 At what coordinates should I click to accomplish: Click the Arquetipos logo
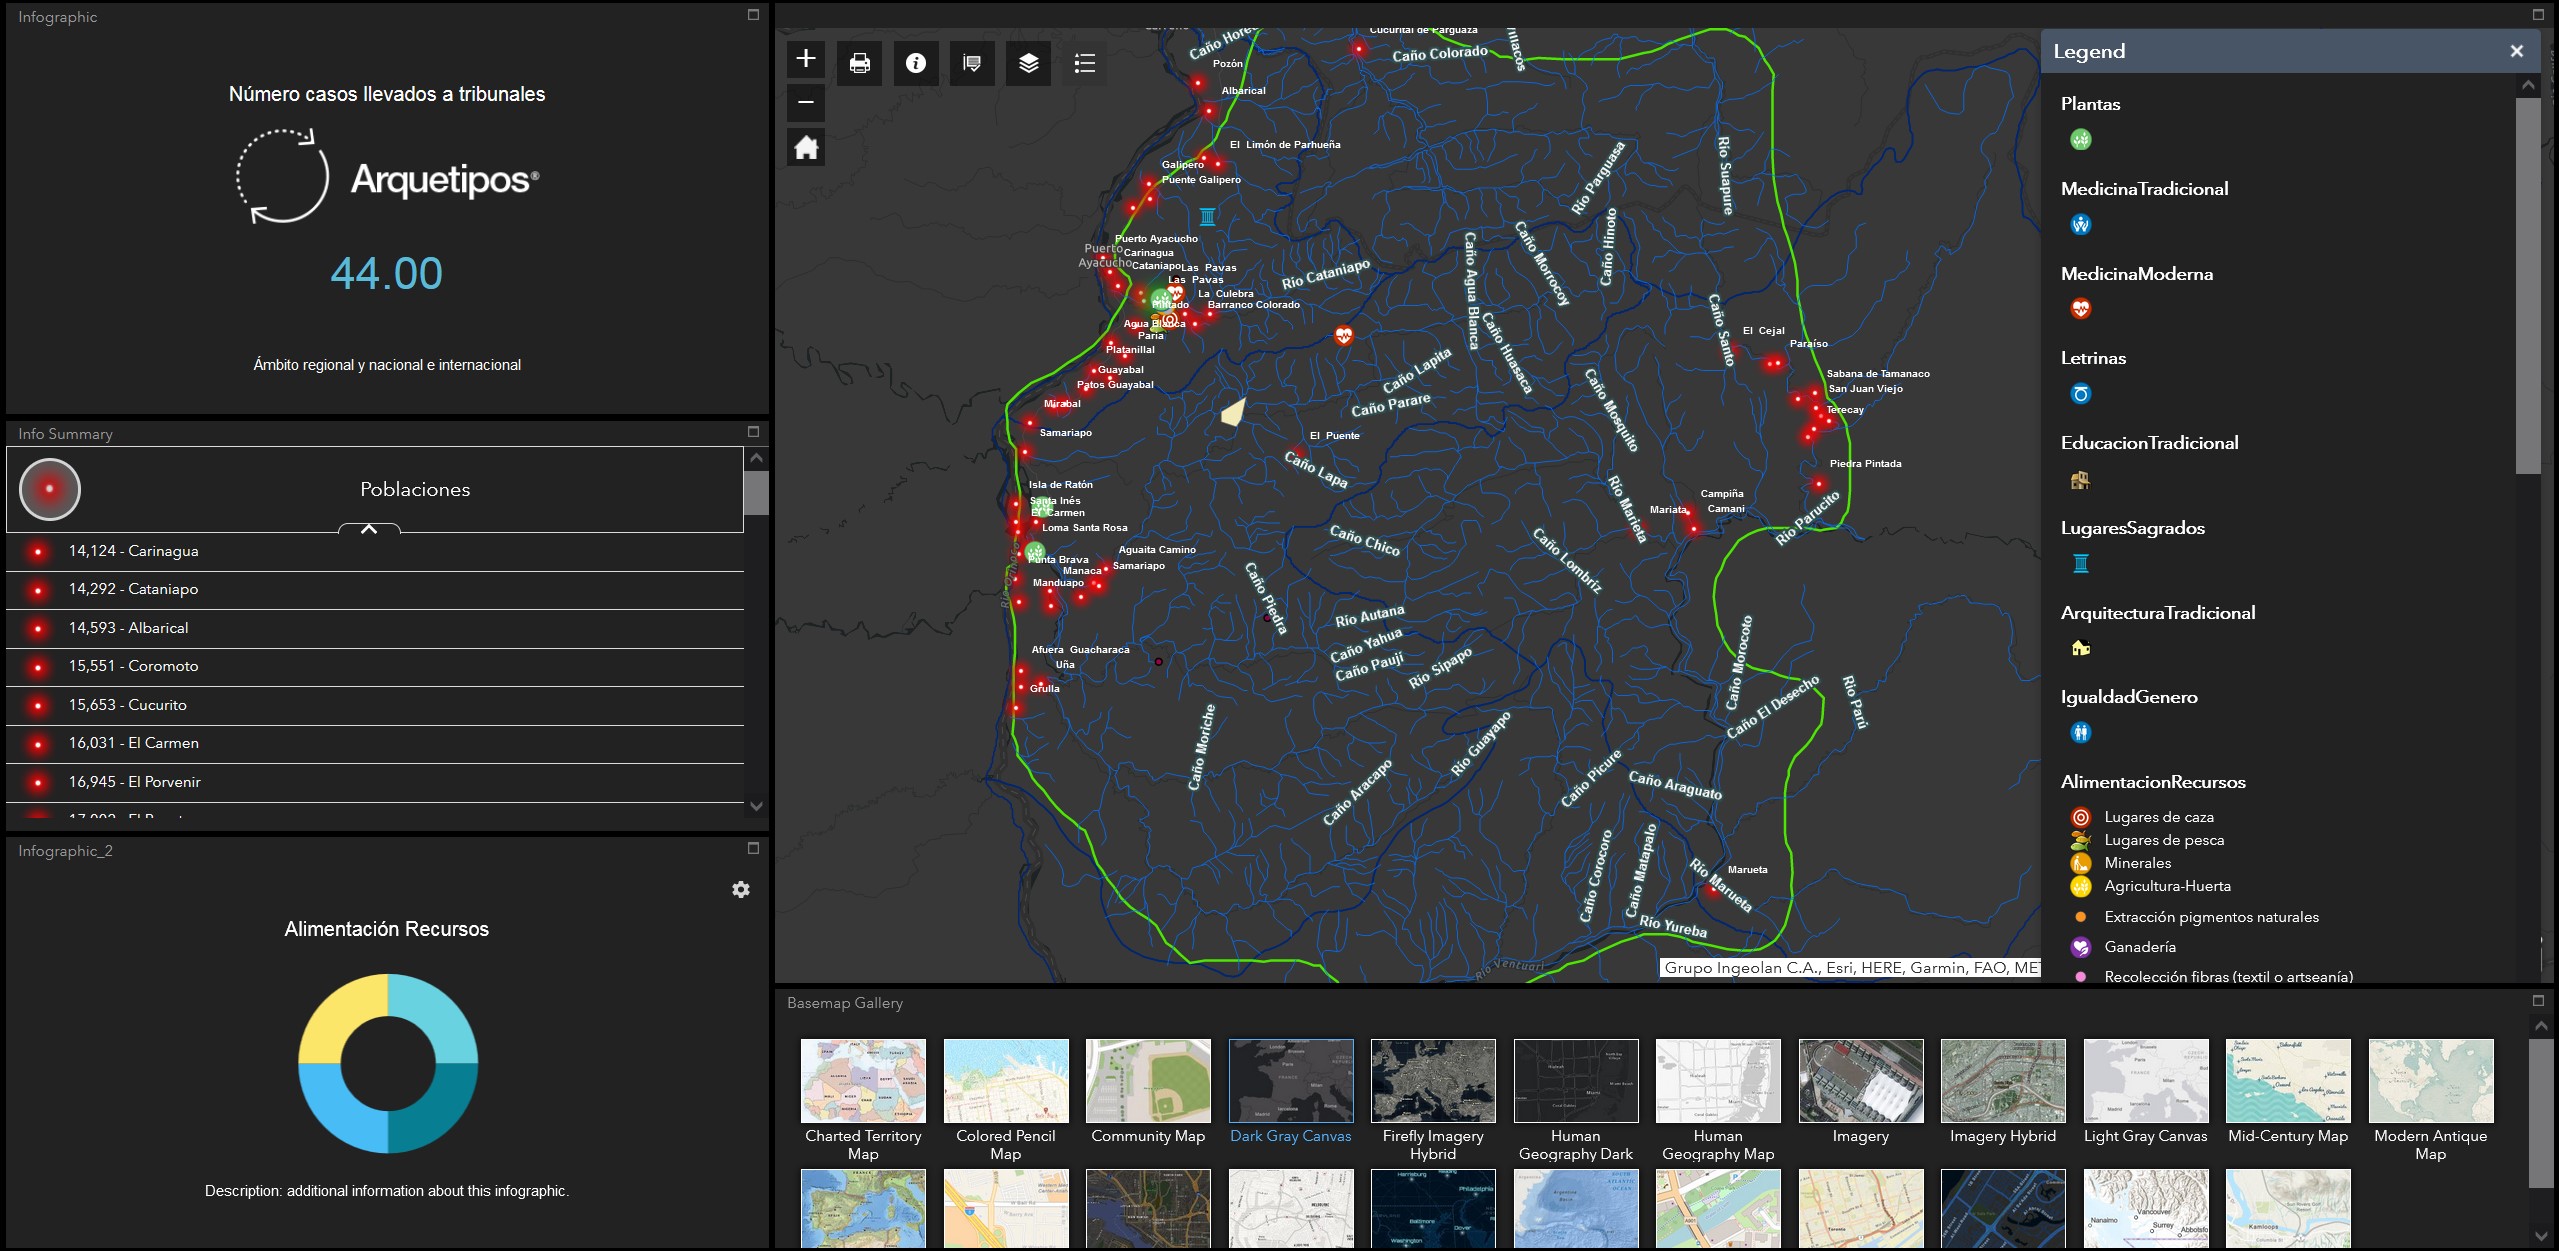(387, 177)
